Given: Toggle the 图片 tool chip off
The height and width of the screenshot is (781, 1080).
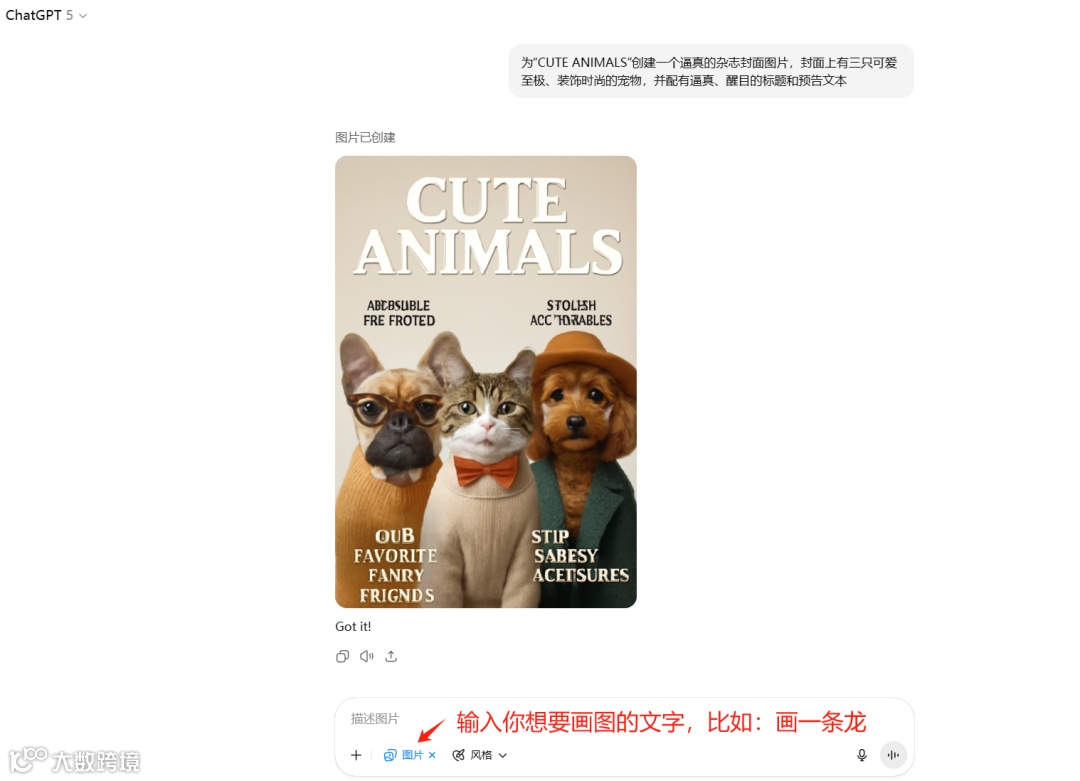Looking at the screenshot, I should pyautogui.click(x=410, y=755).
